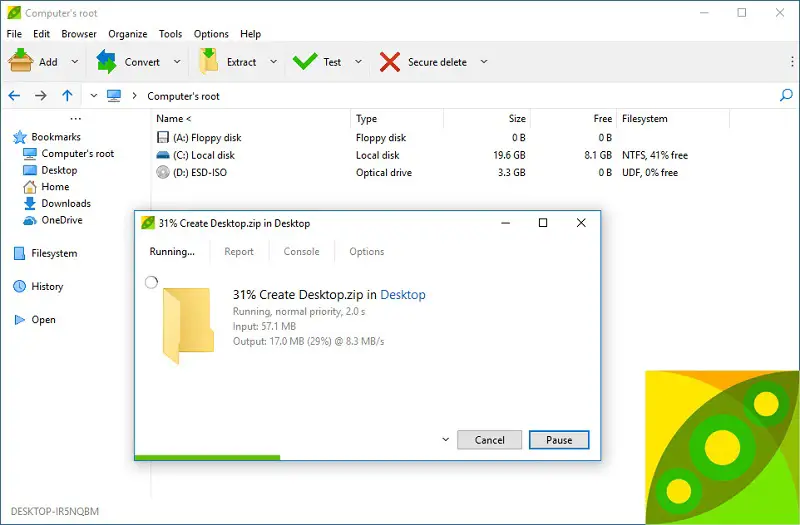Click the toolbar overflow three-dots icon

(792, 62)
